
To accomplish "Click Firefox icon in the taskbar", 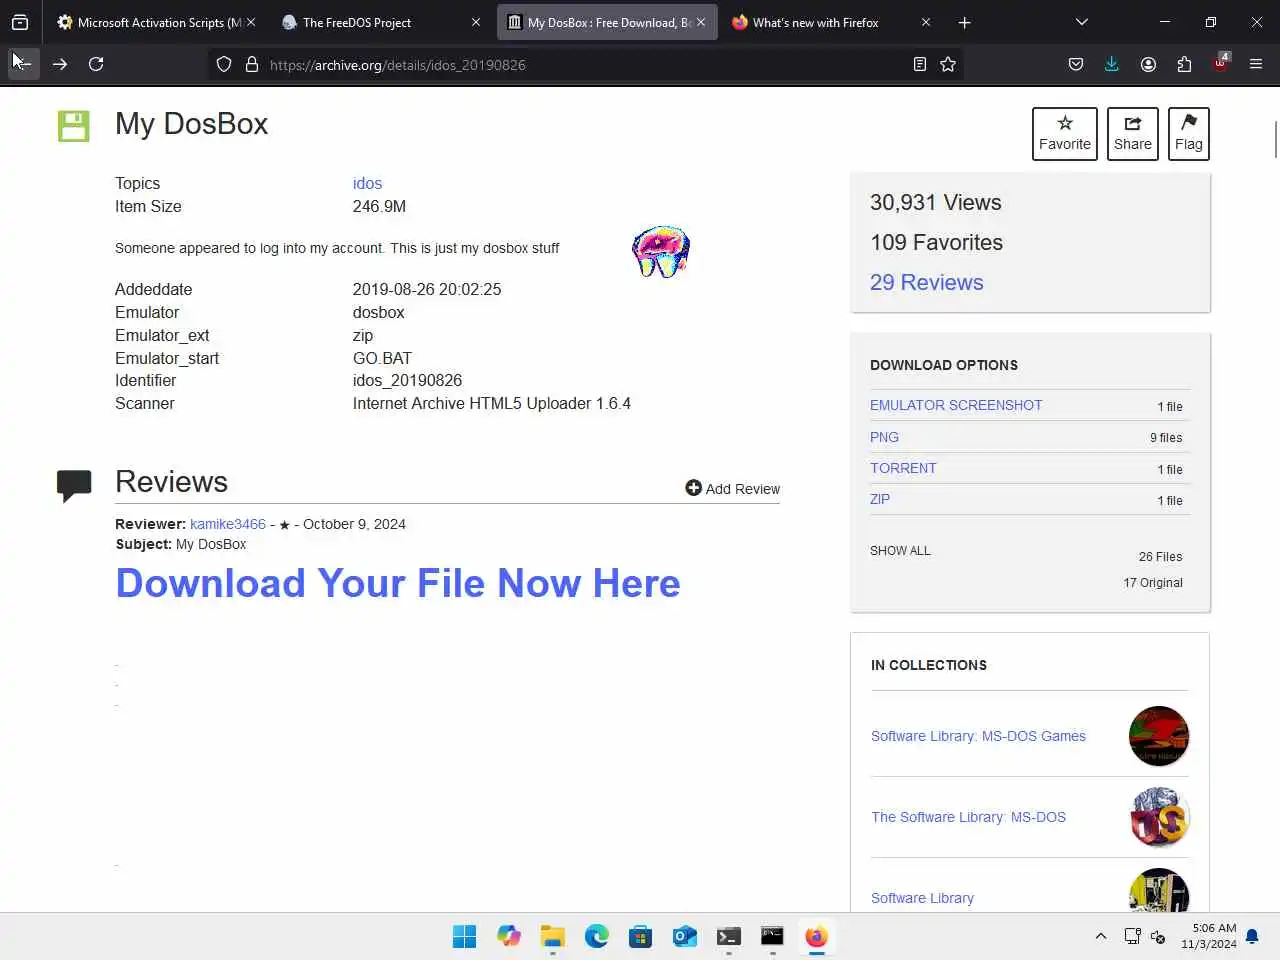I will click(817, 936).
